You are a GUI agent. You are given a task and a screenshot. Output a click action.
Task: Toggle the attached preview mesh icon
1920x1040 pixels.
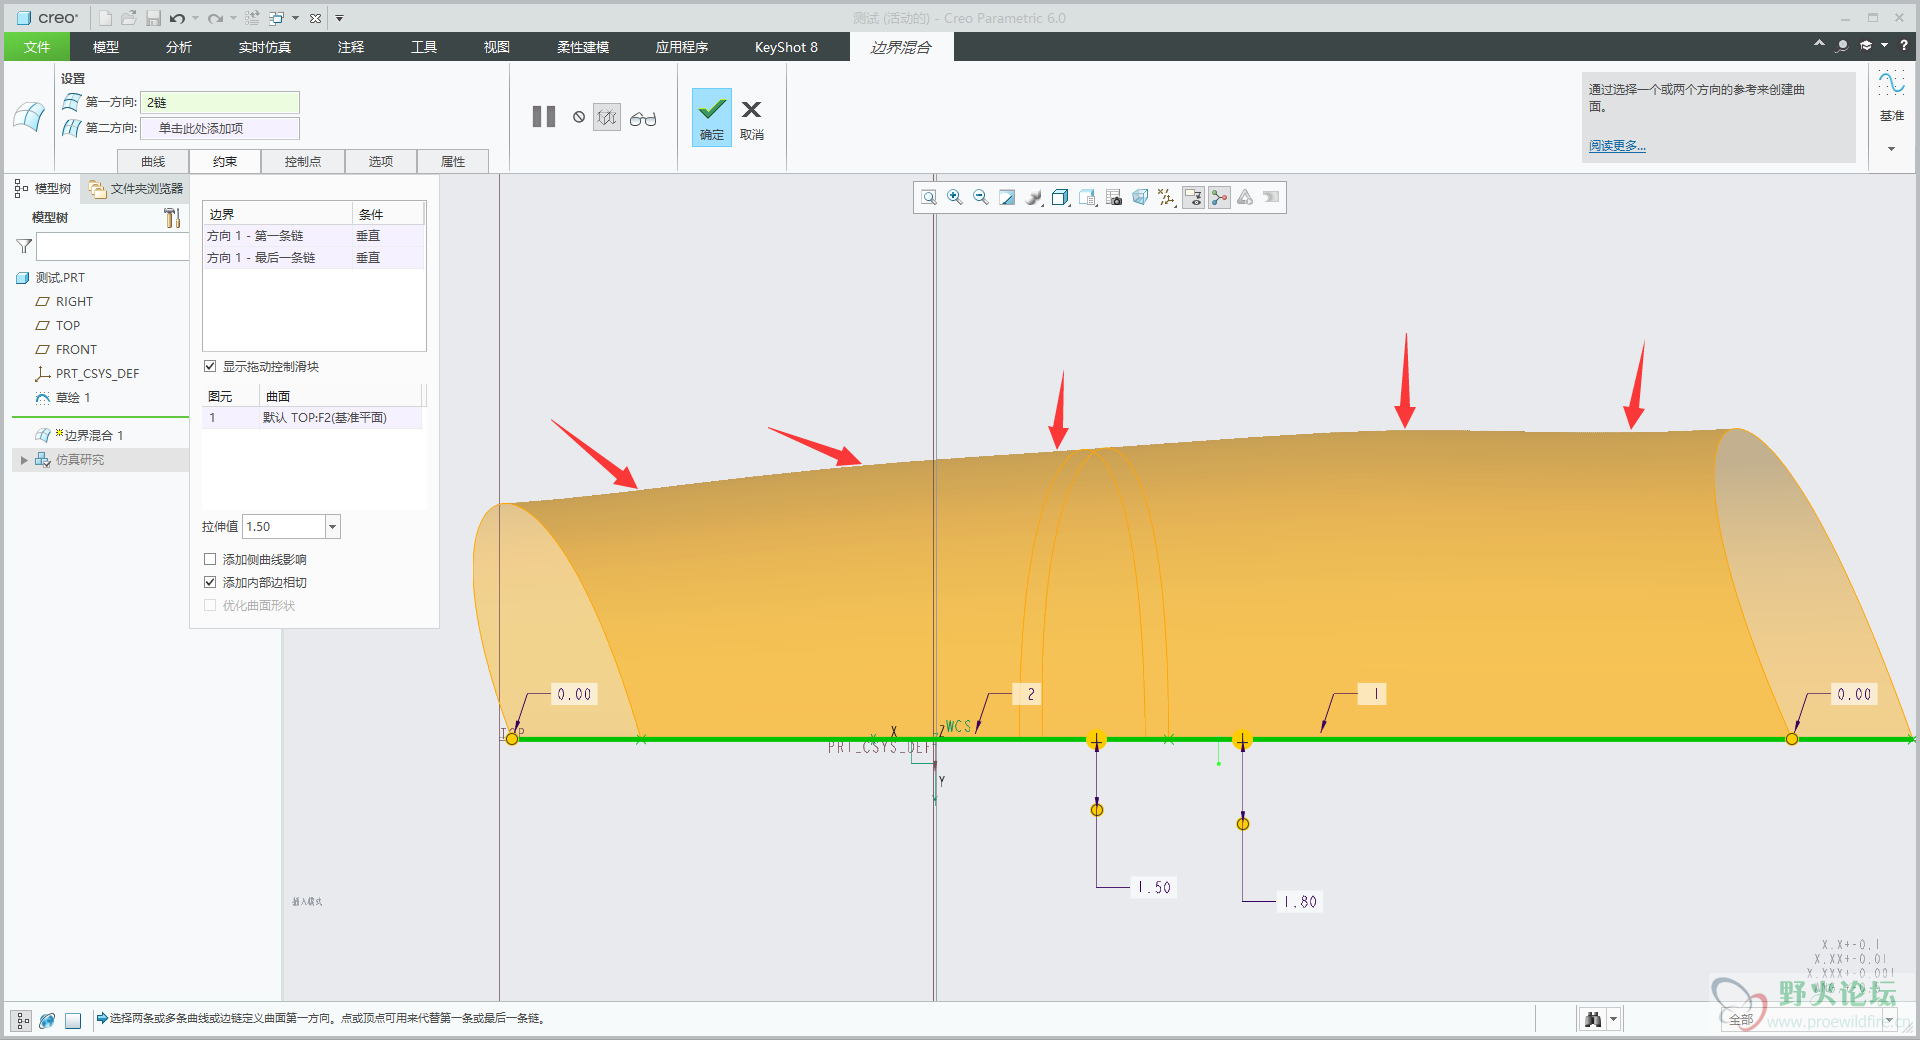[x=607, y=117]
